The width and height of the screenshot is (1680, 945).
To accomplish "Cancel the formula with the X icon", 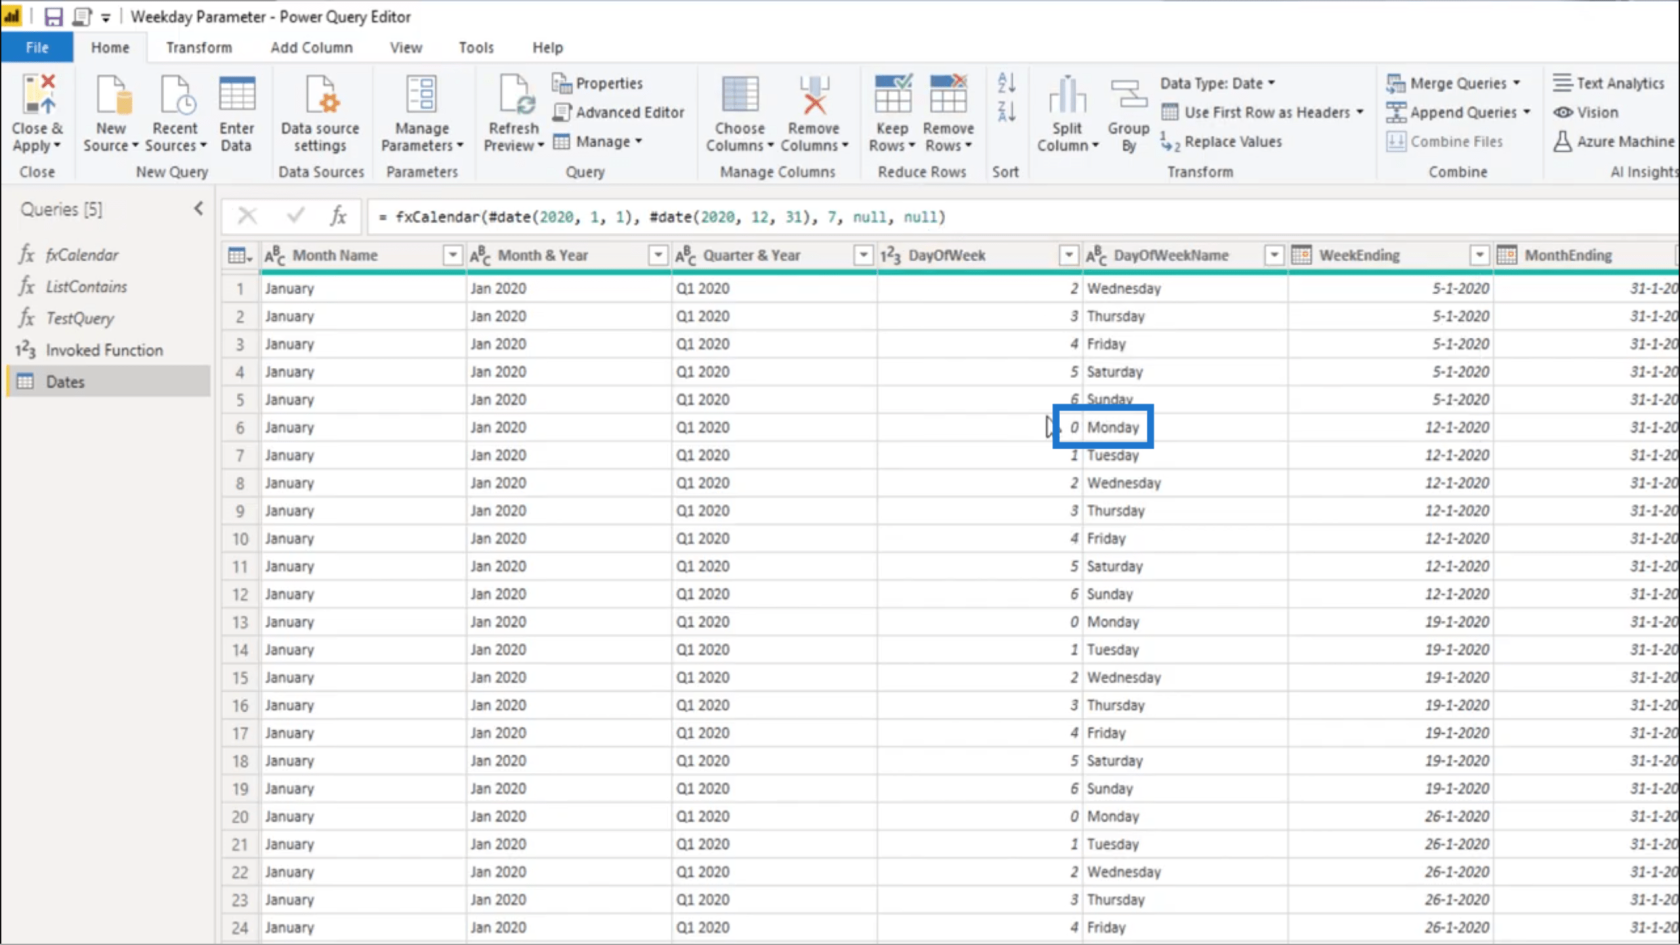I will coord(247,216).
